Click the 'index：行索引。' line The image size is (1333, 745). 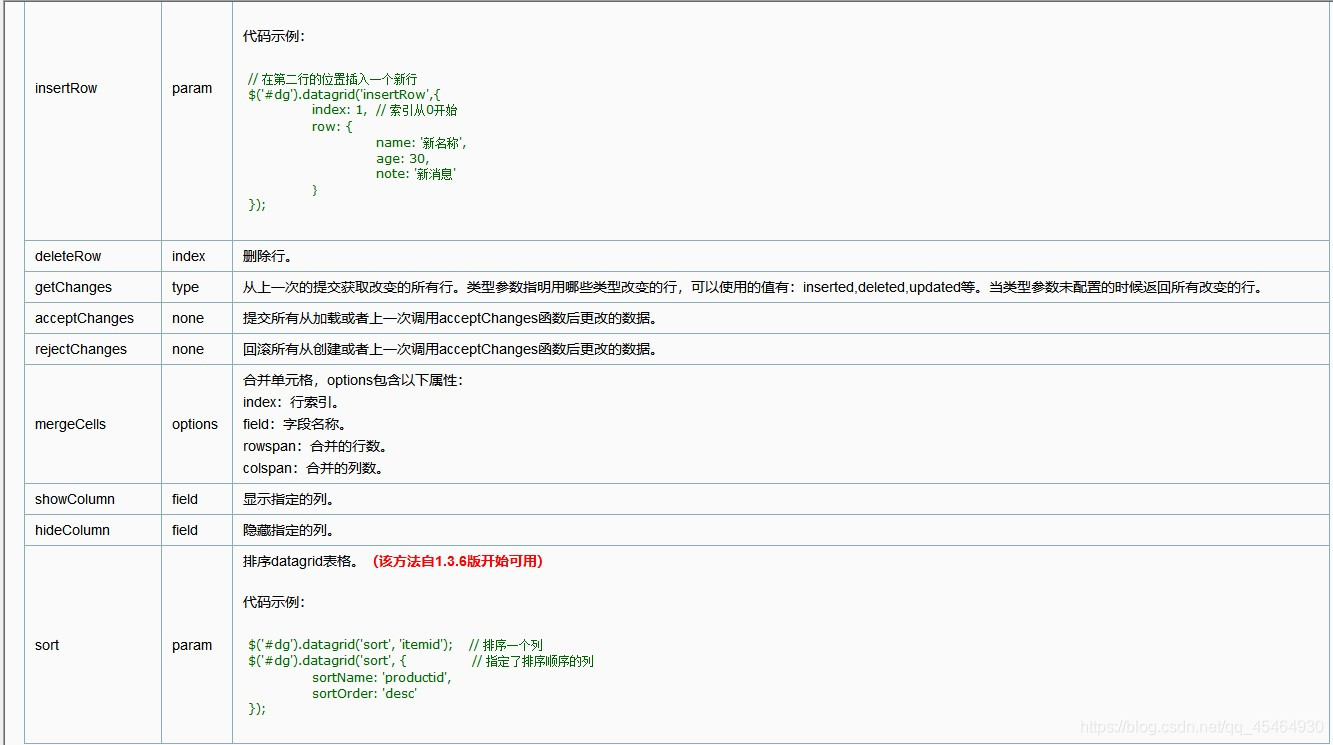coord(291,402)
